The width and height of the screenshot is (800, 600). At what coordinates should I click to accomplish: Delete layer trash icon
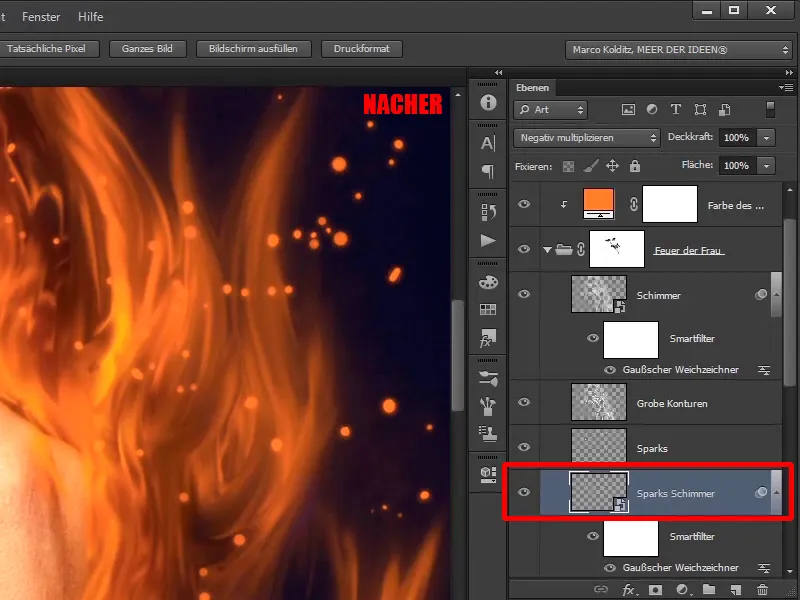pos(762,590)
